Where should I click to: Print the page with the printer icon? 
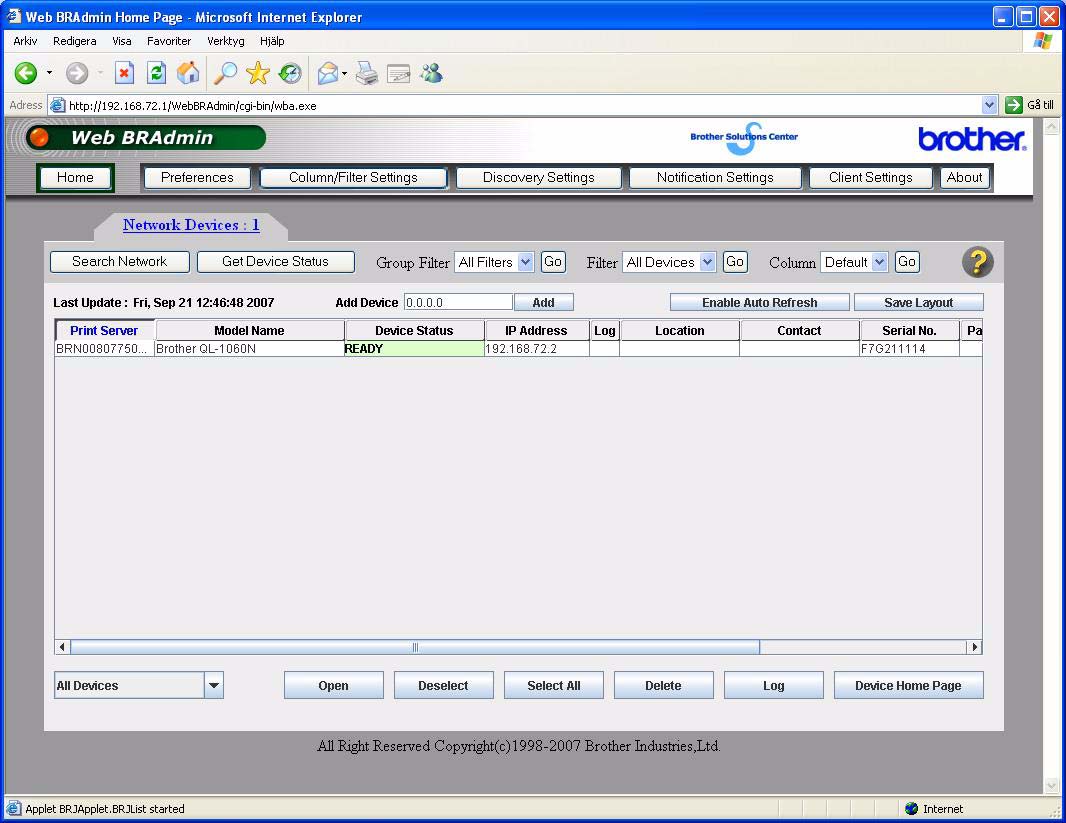coord(367,73)
